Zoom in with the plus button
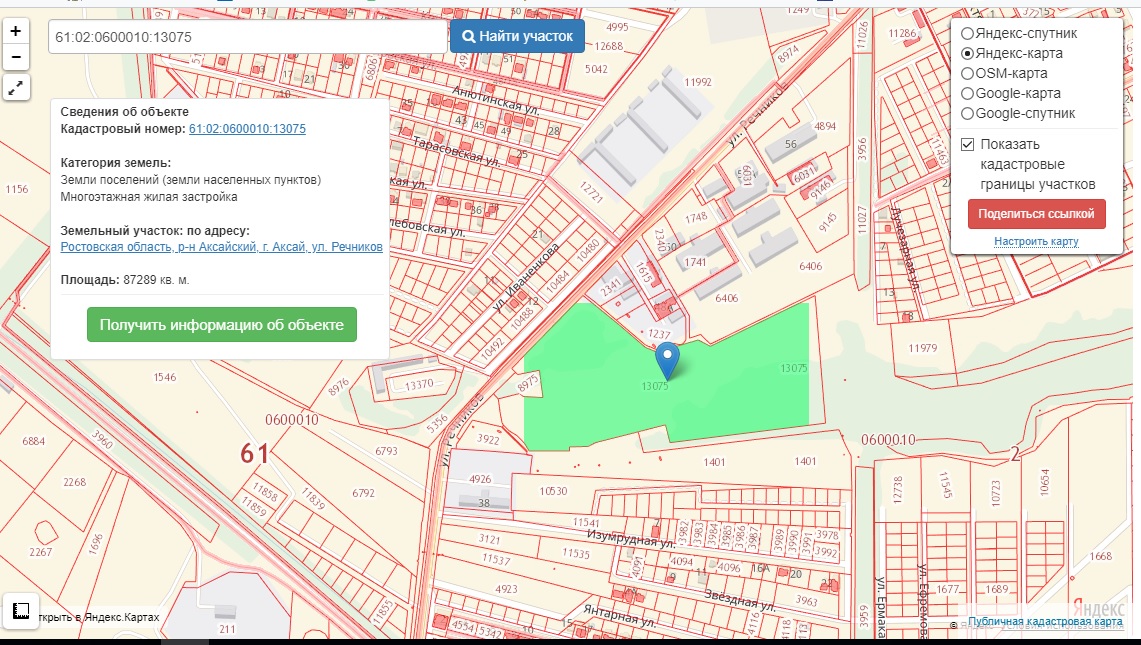 point(16,31)
